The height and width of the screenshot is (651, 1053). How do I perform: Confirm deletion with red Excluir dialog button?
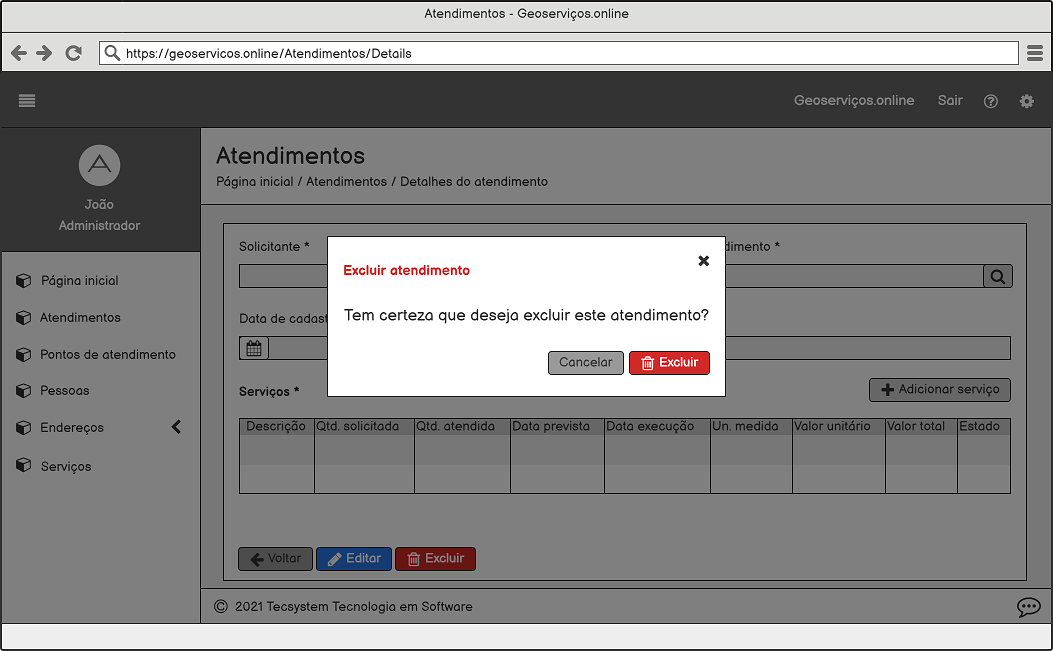[x=669, y=363]
